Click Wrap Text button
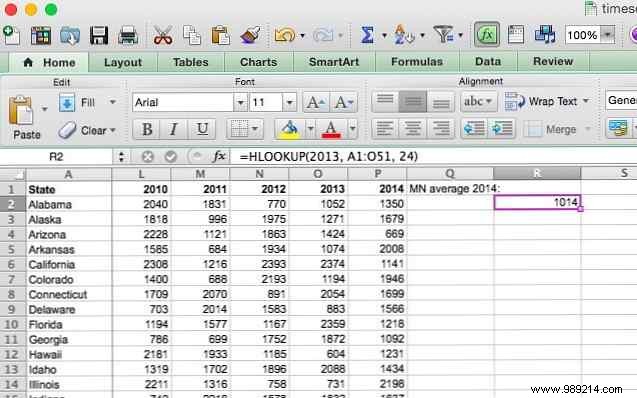The width and height of the screenshot is (637, 398). [542, 101]
